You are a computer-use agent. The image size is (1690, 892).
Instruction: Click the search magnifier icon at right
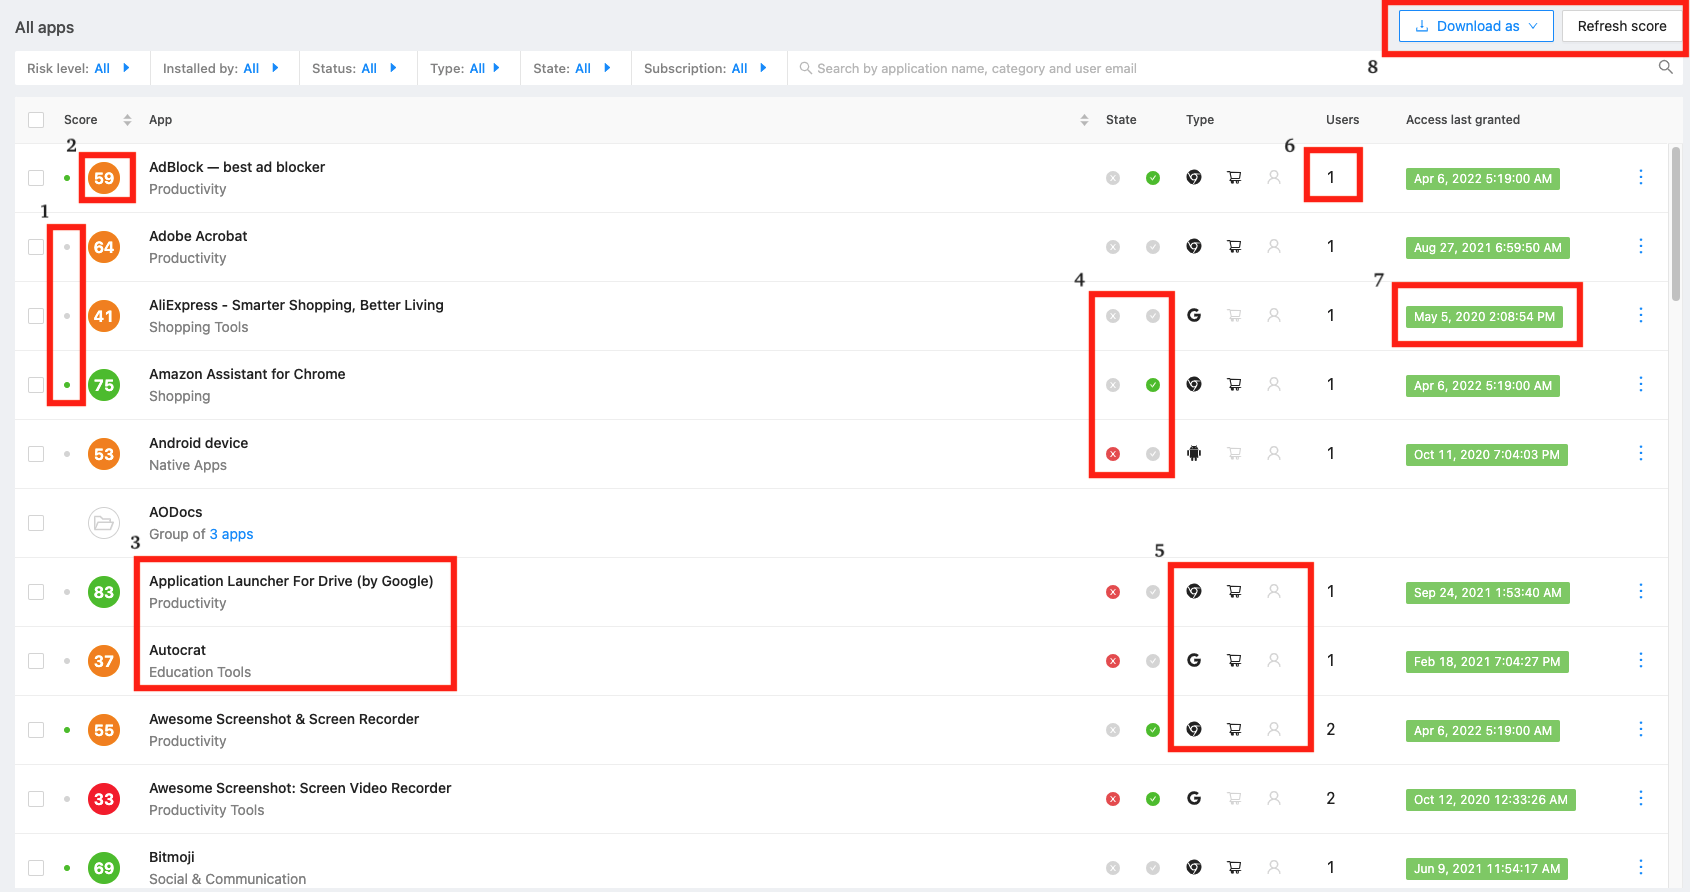tap(1665, 67)
